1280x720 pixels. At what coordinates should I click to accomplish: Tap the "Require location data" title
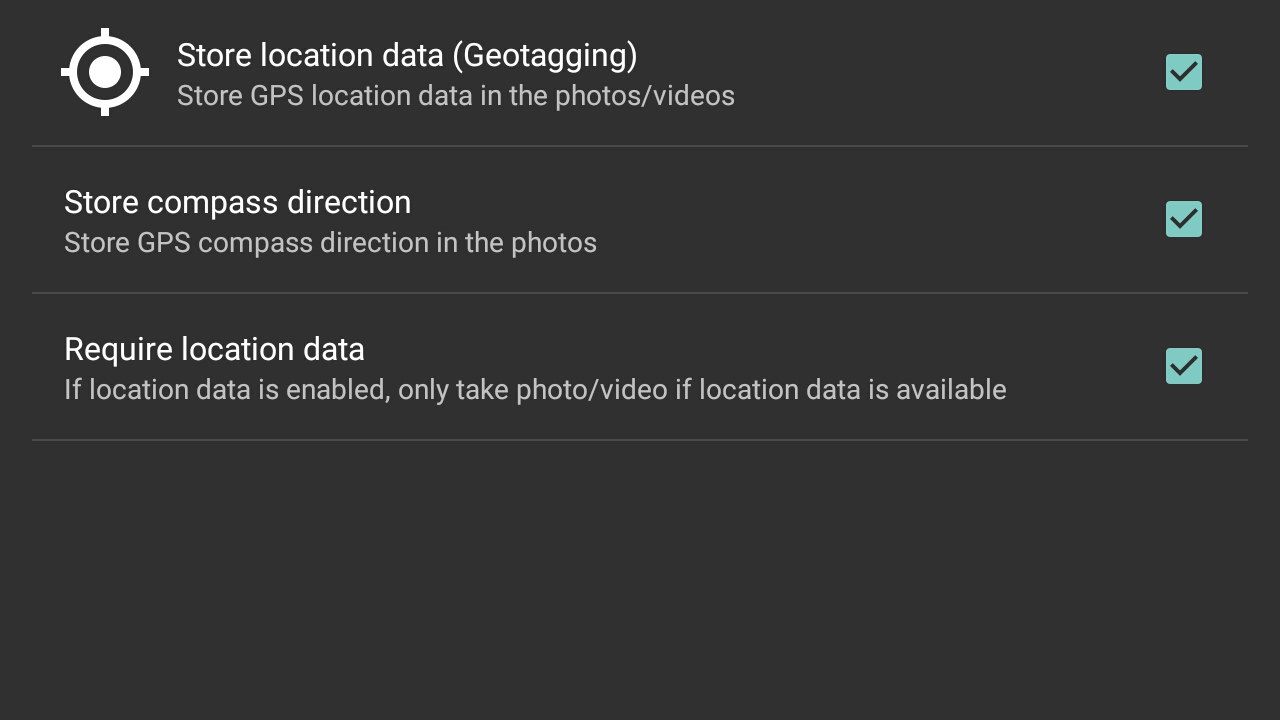[214, 349]
